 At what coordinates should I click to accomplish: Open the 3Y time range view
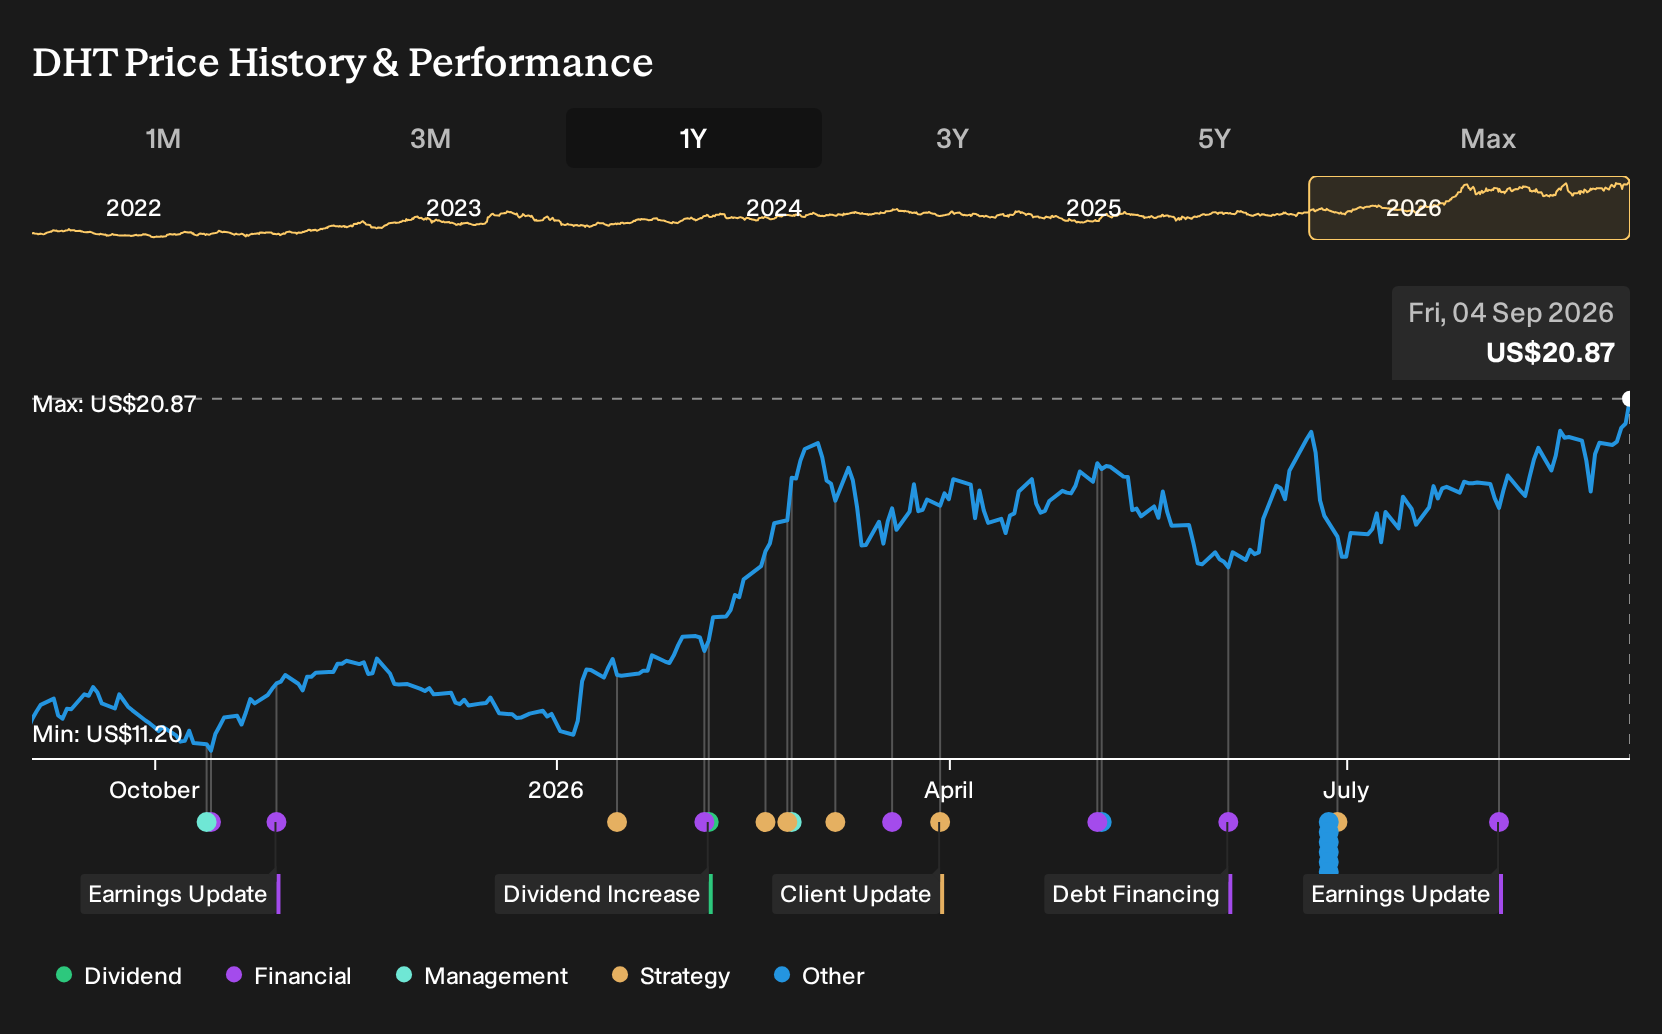[952, 138]
